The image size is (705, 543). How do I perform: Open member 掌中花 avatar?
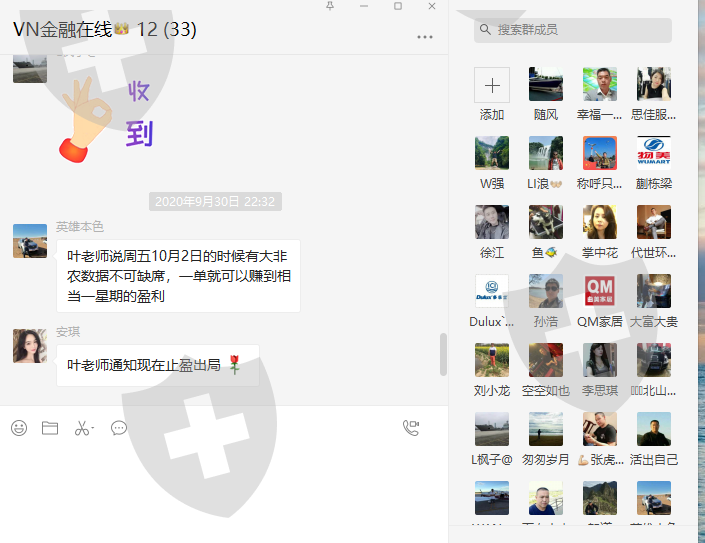(x=600, y=222)
